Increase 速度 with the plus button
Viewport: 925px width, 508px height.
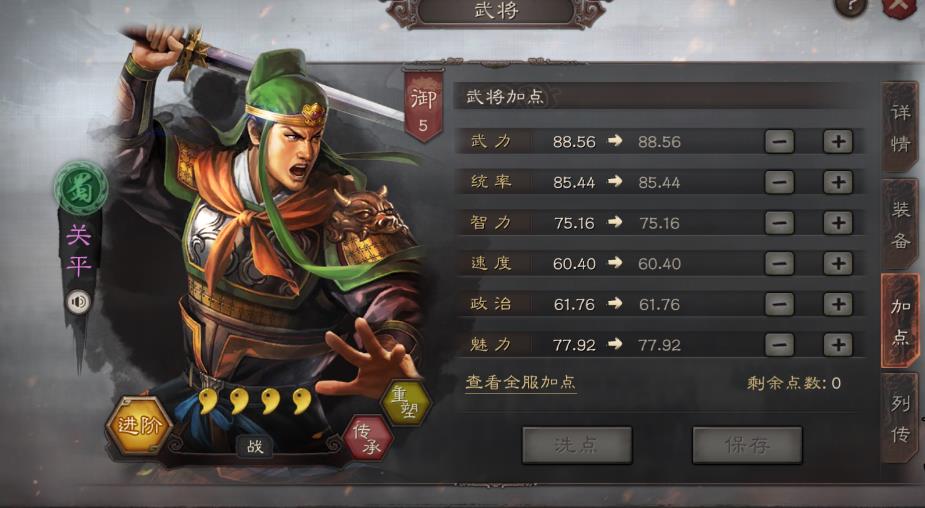(838, 264)
